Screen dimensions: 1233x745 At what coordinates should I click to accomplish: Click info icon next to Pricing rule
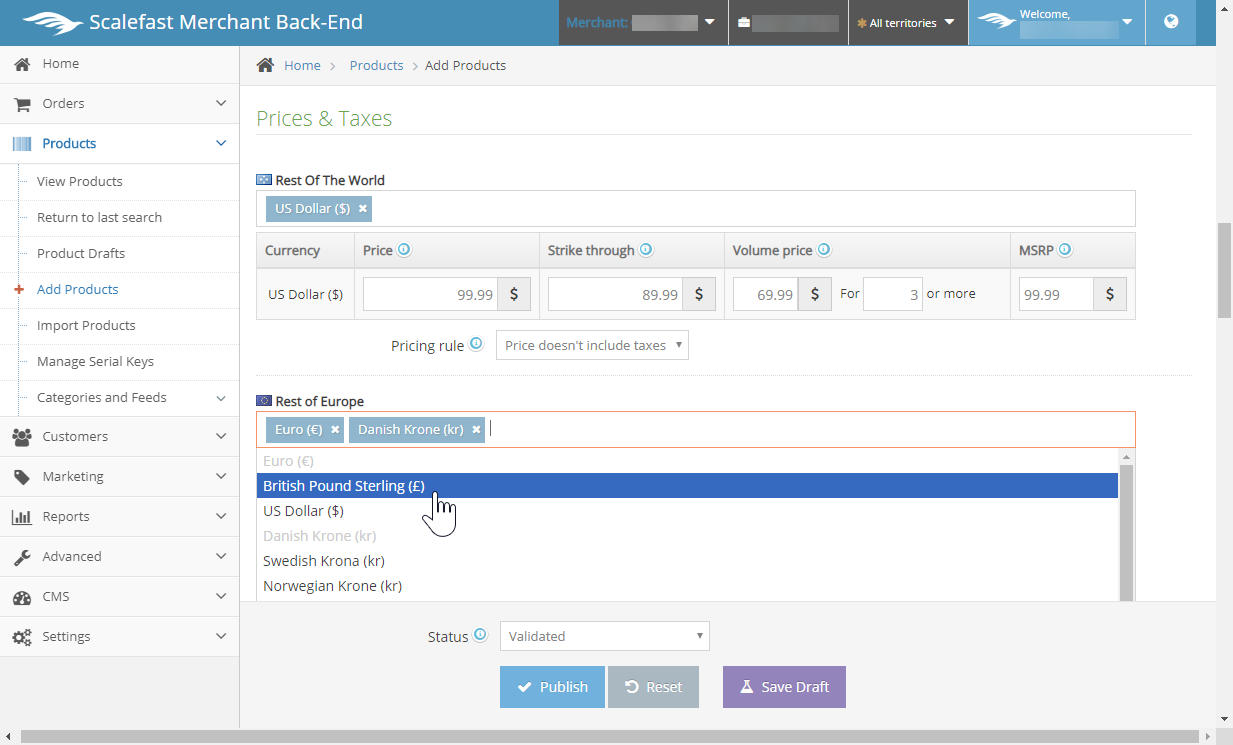pyautogui.click(x=476, y=344)
